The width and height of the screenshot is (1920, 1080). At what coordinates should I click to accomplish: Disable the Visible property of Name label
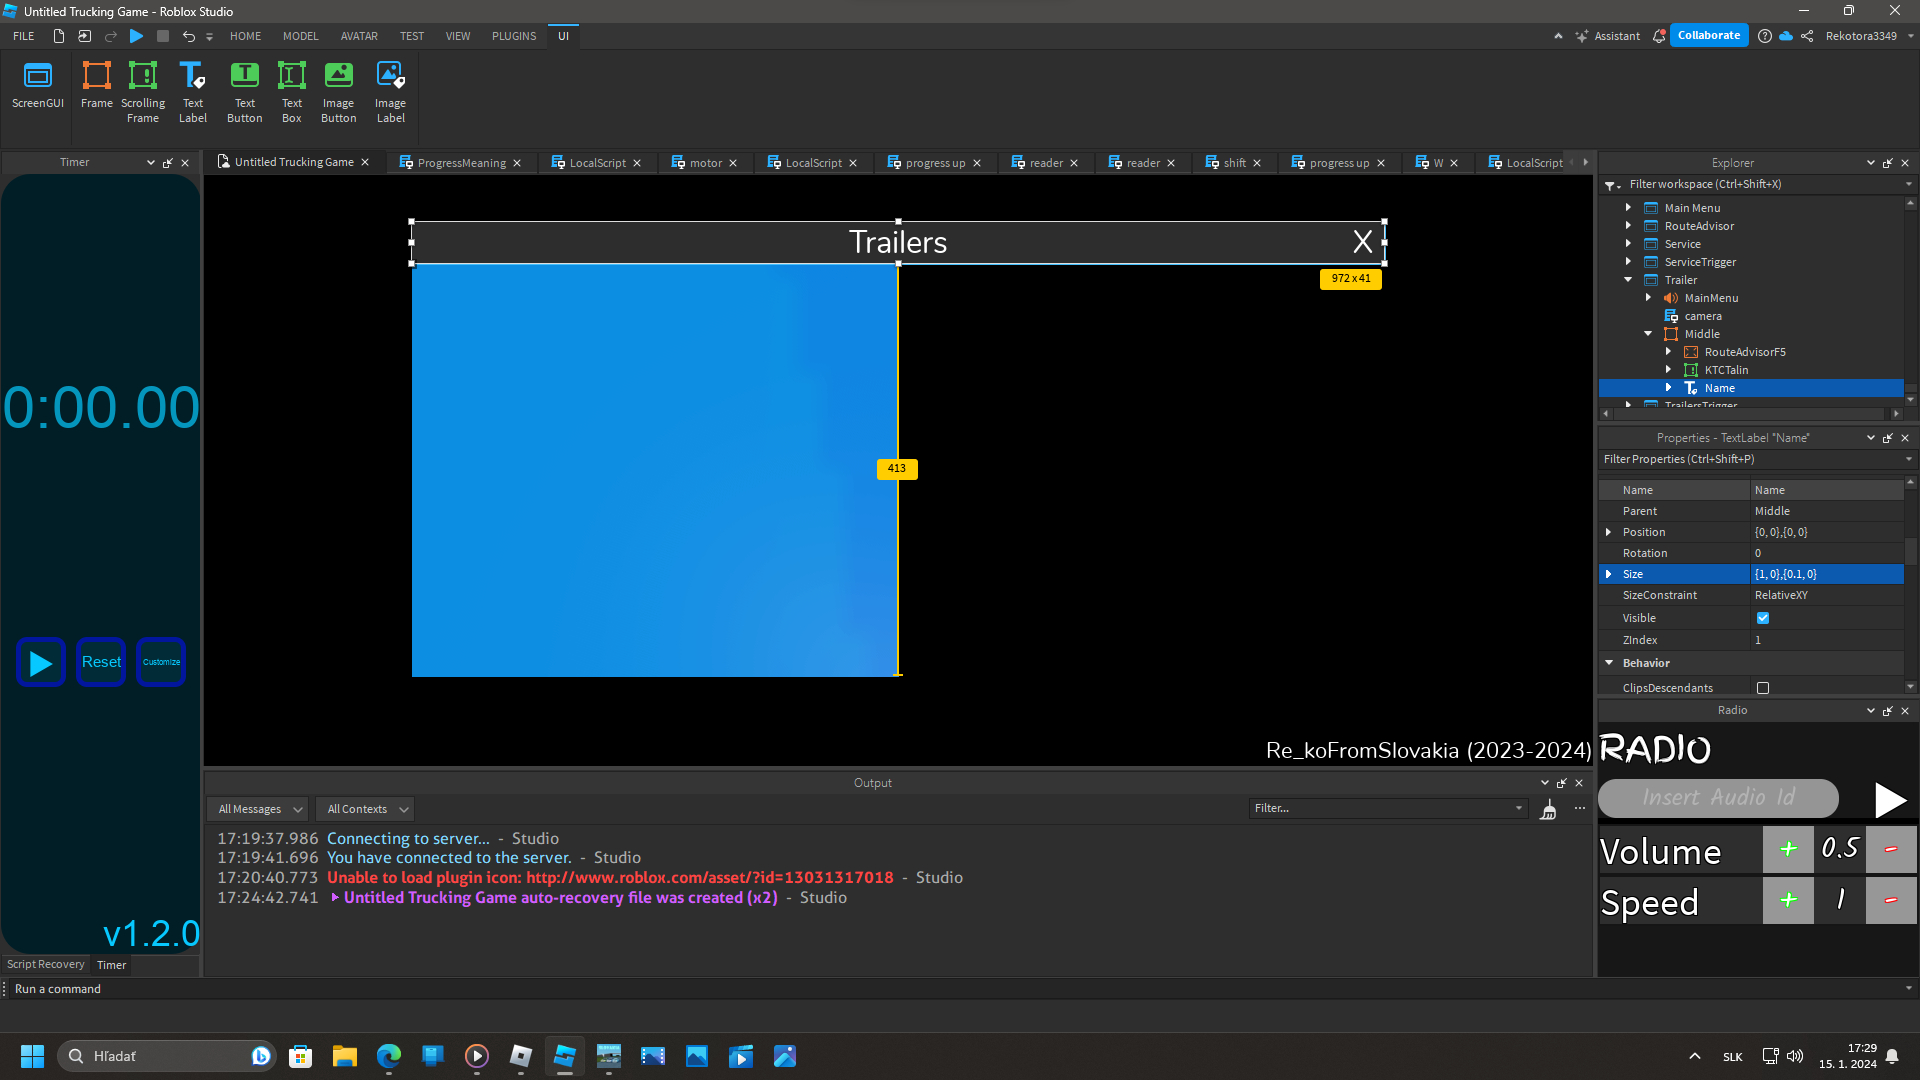click(1762, 618)
